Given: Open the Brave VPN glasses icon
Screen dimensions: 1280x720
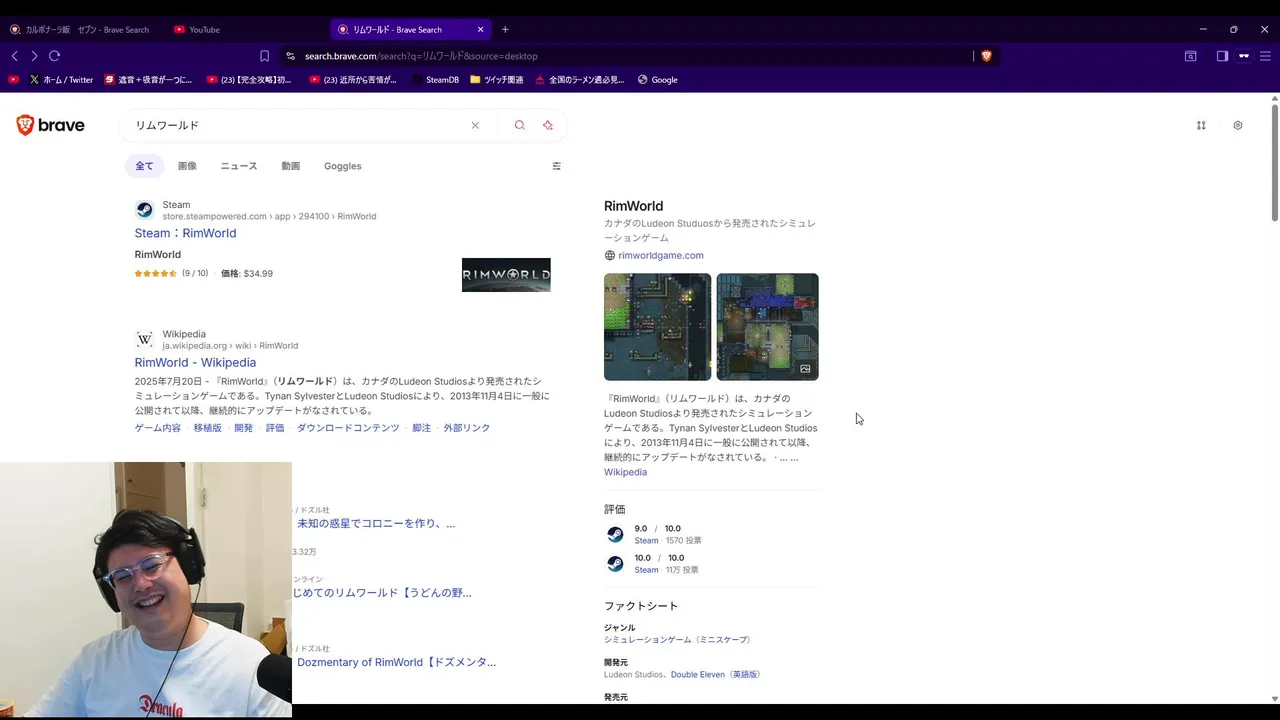Looking at the screenshot, I should (1244, 56).
